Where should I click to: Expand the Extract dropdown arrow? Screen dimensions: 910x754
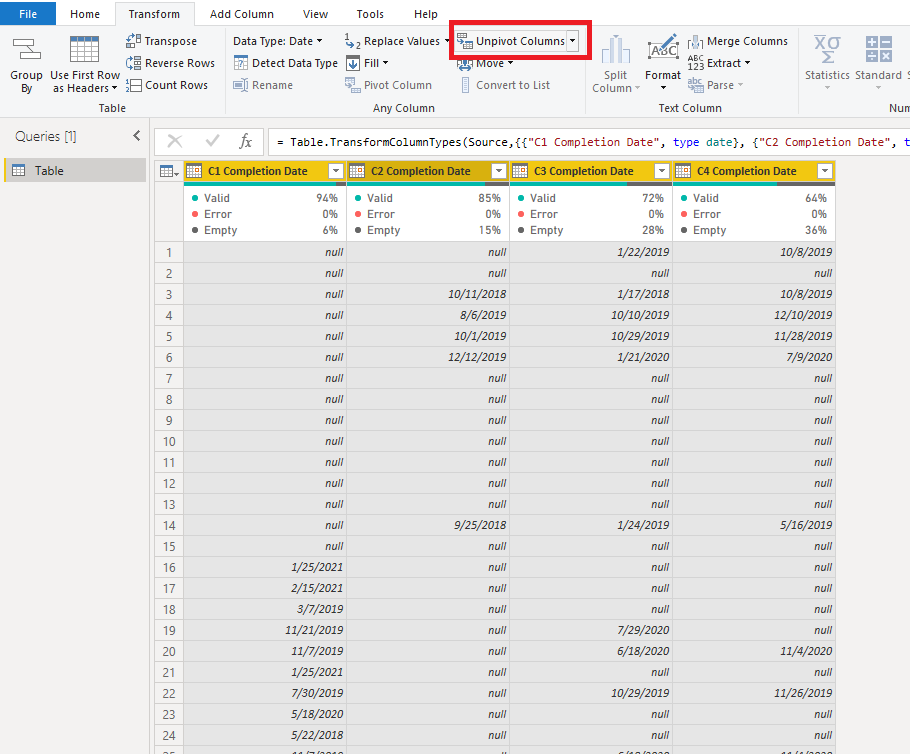[747, 63]
